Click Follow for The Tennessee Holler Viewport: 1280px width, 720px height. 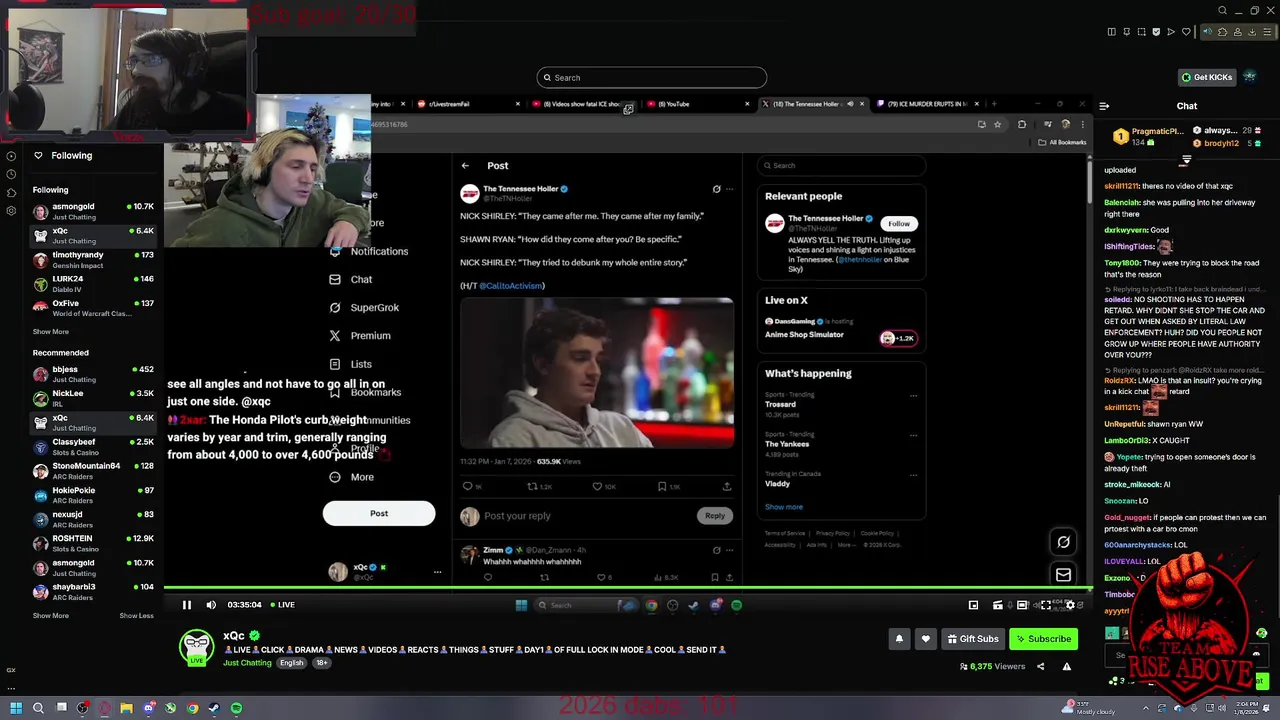(x=899, y=223)
